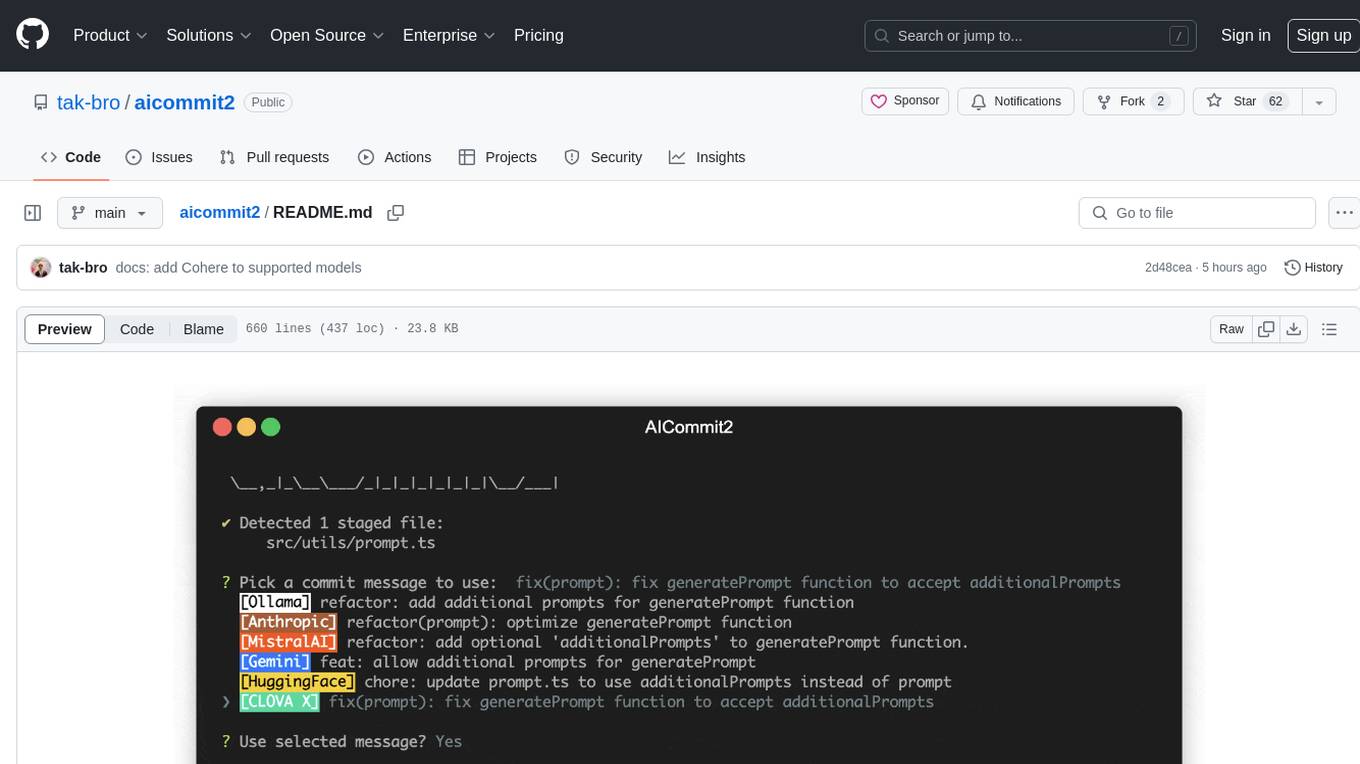
Task: Open more file actions menu
Action: [1344, 213]
